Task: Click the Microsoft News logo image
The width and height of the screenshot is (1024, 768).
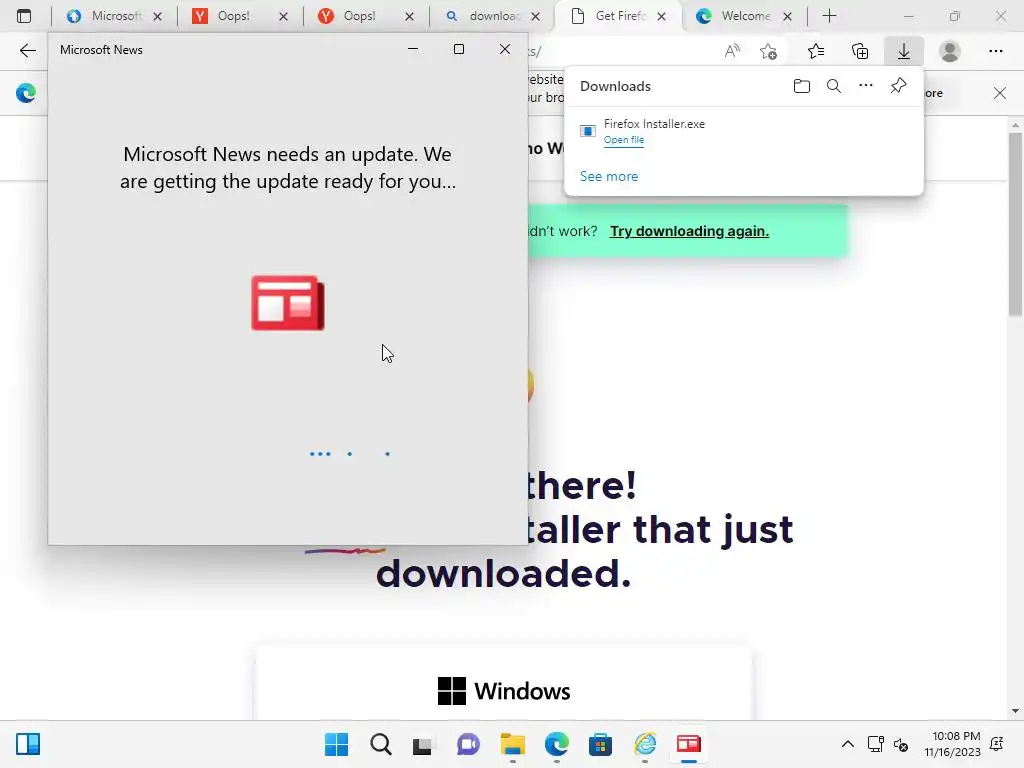Action: click(288, 302)
